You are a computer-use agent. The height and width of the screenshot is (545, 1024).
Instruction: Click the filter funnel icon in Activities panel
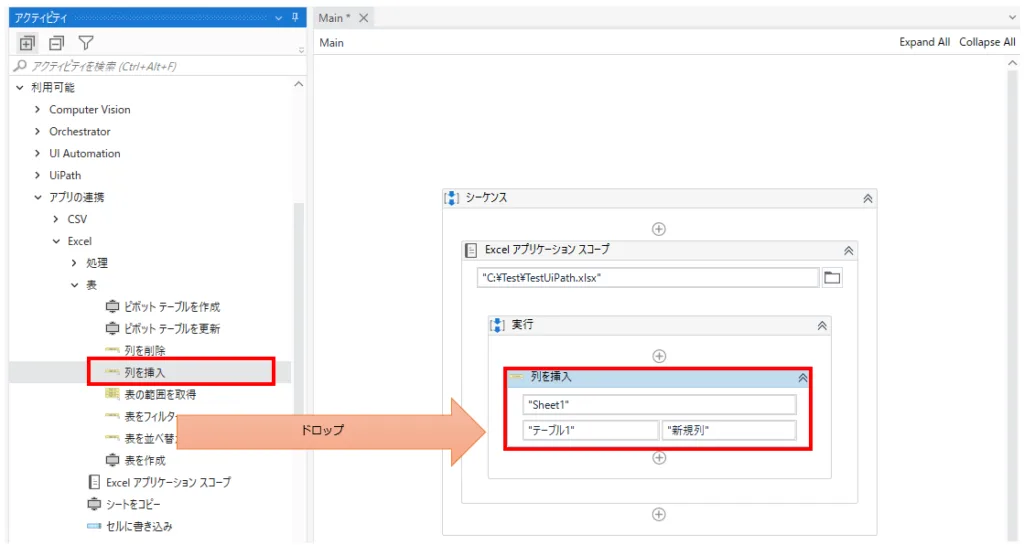[x=86, y=43]
